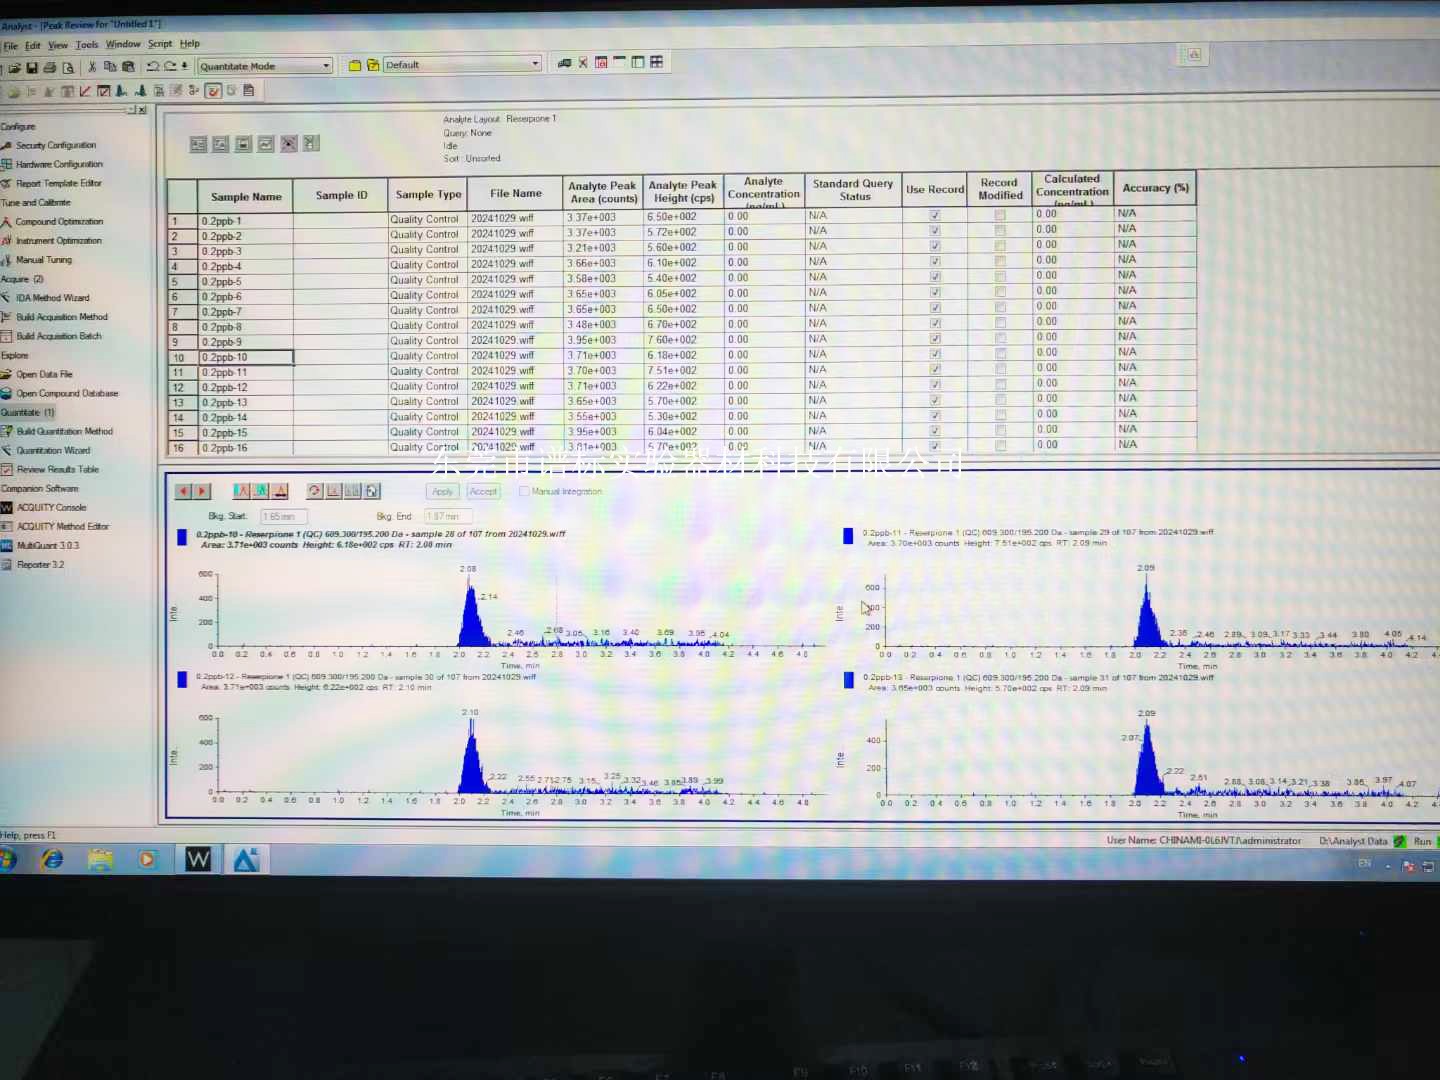Expand the Default project dropdown
The image size is (1440, 1080).
(x=535, y=64)
